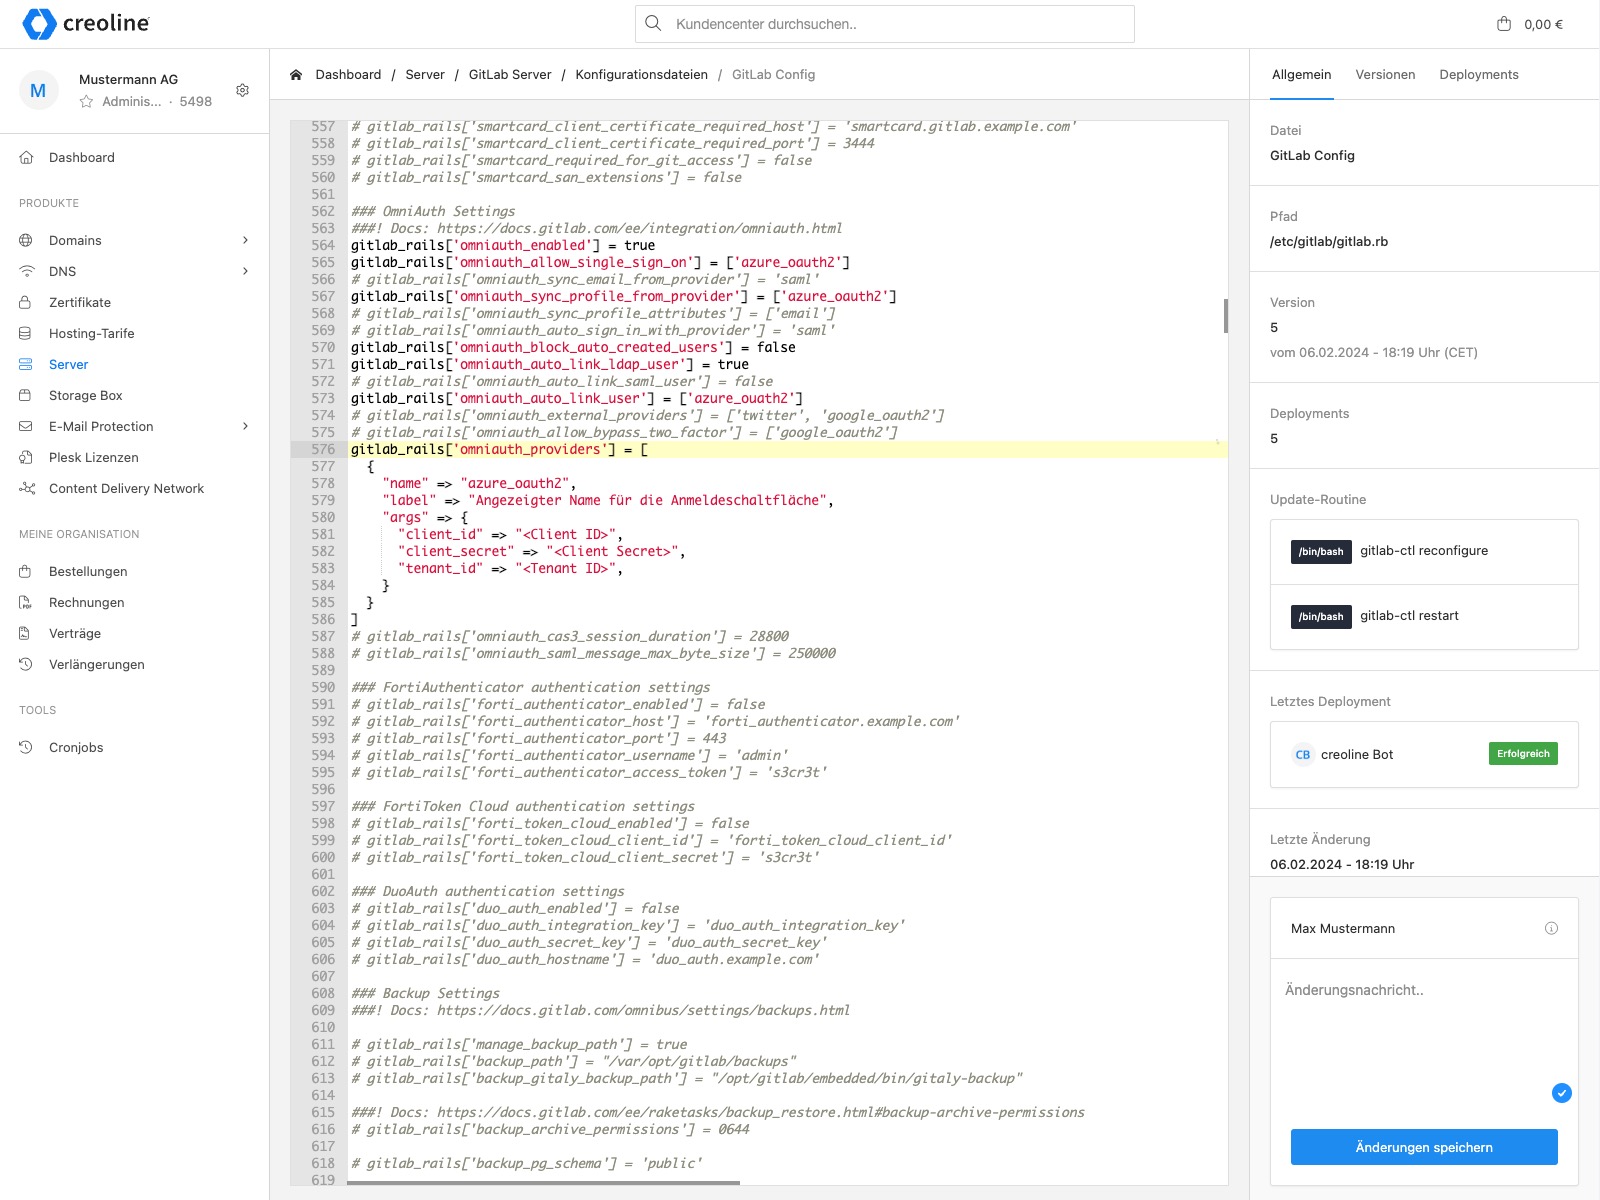Image resolution: width=1600 pixels, height=1200 pixels.
Task: Click the CB creoline Bot avatar
Action: point(1302,755)
